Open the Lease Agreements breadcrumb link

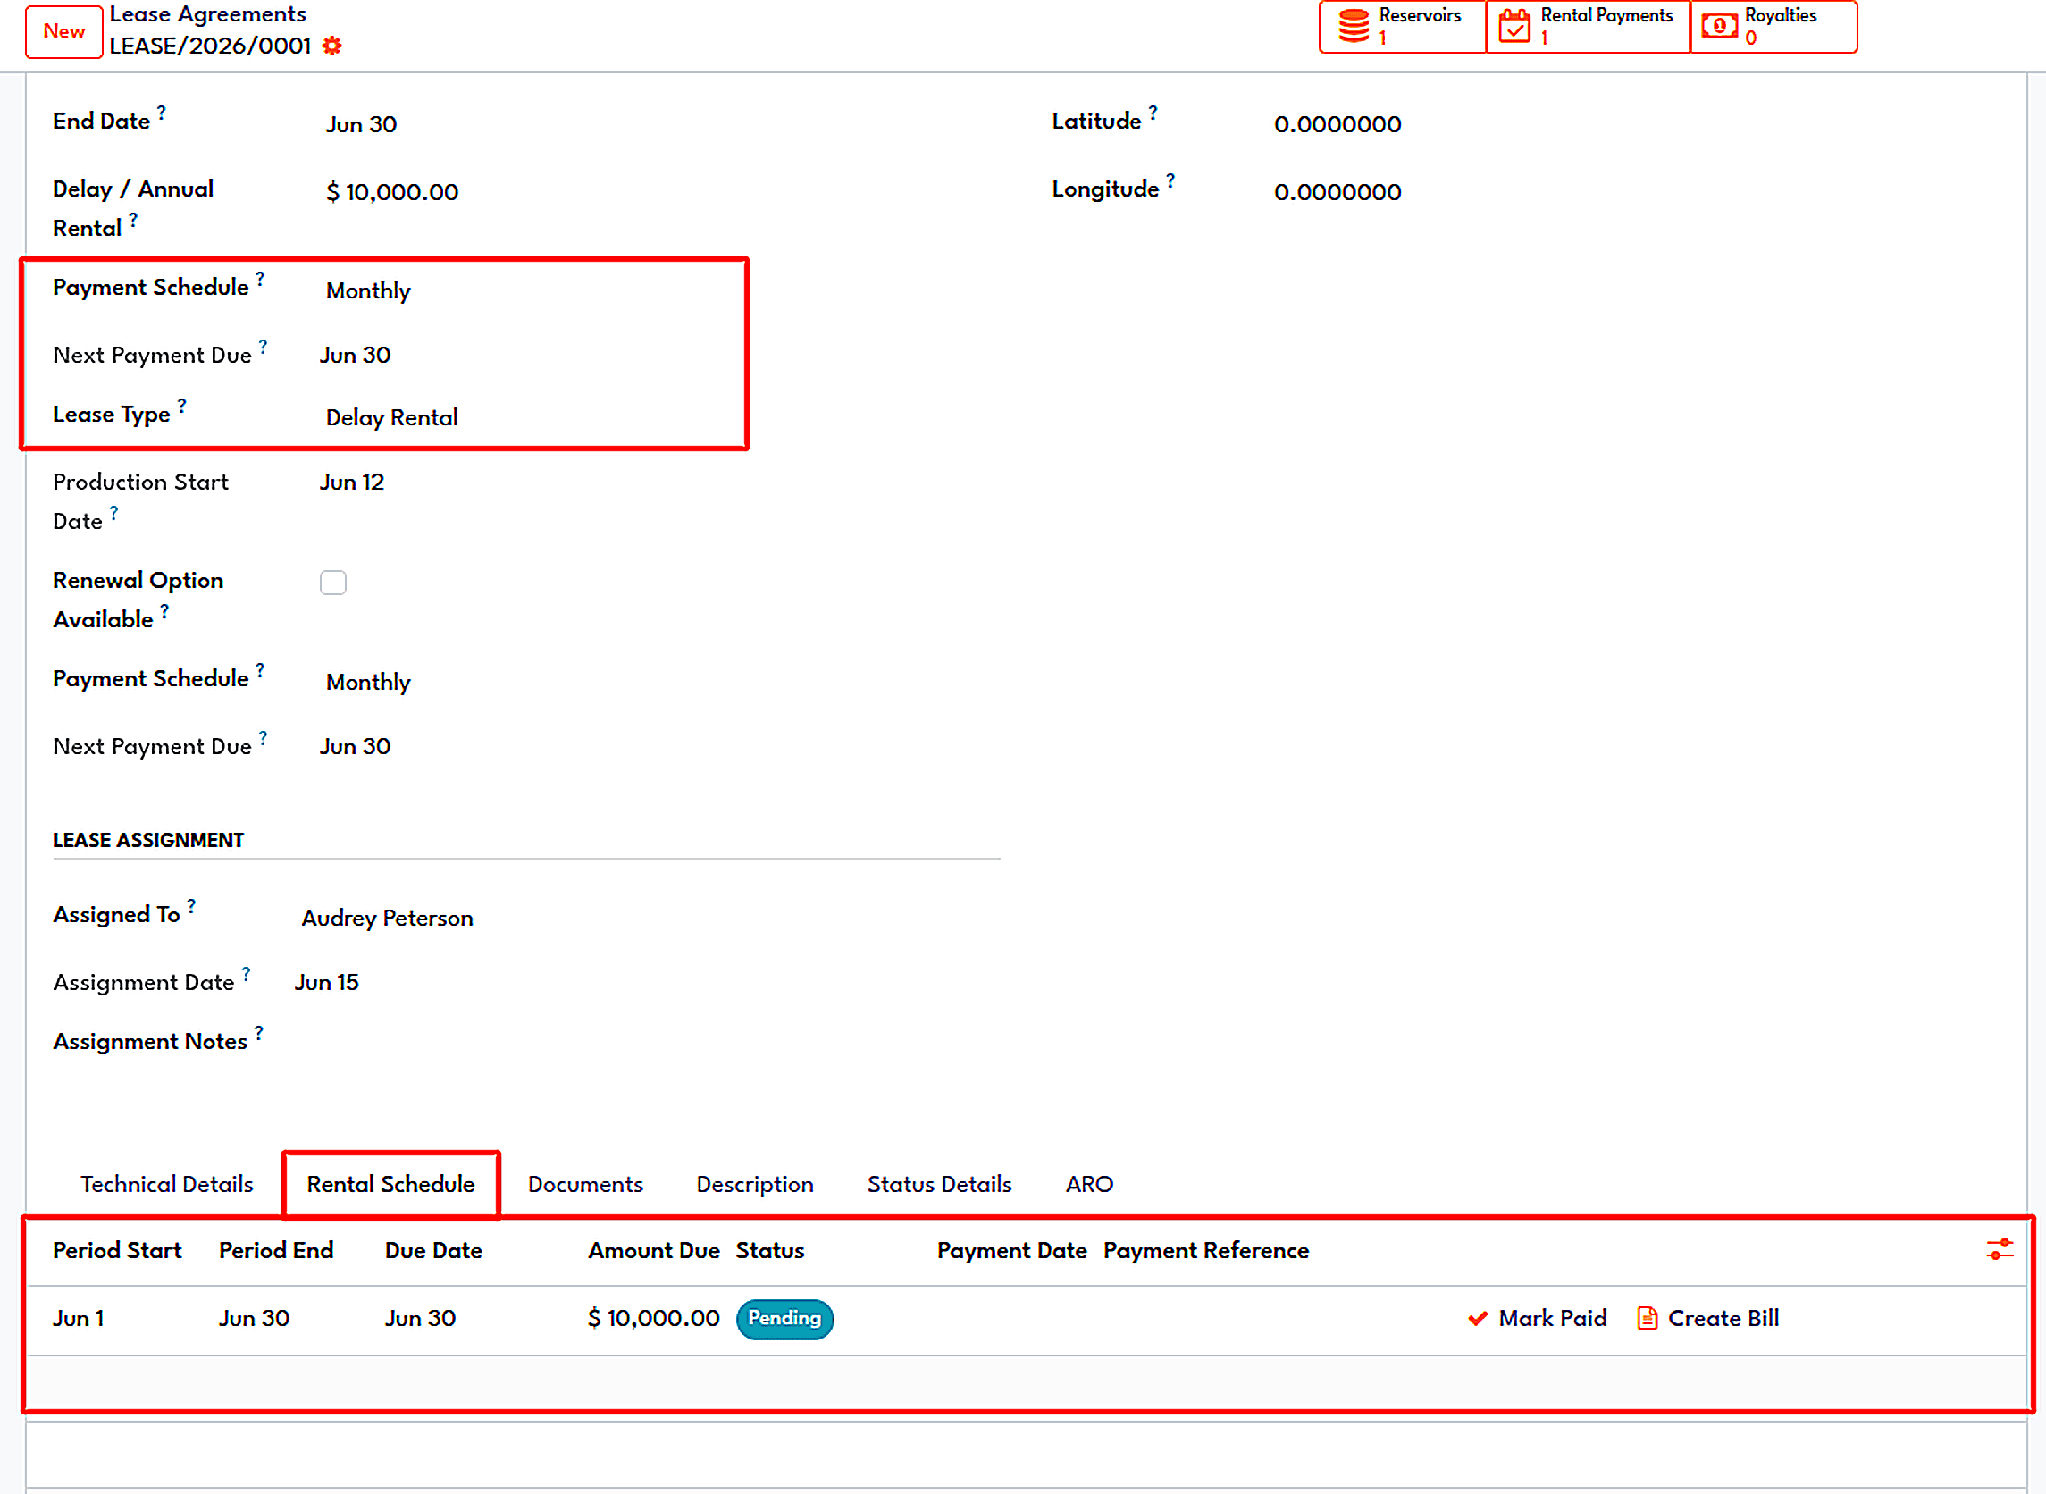(208, 14)
